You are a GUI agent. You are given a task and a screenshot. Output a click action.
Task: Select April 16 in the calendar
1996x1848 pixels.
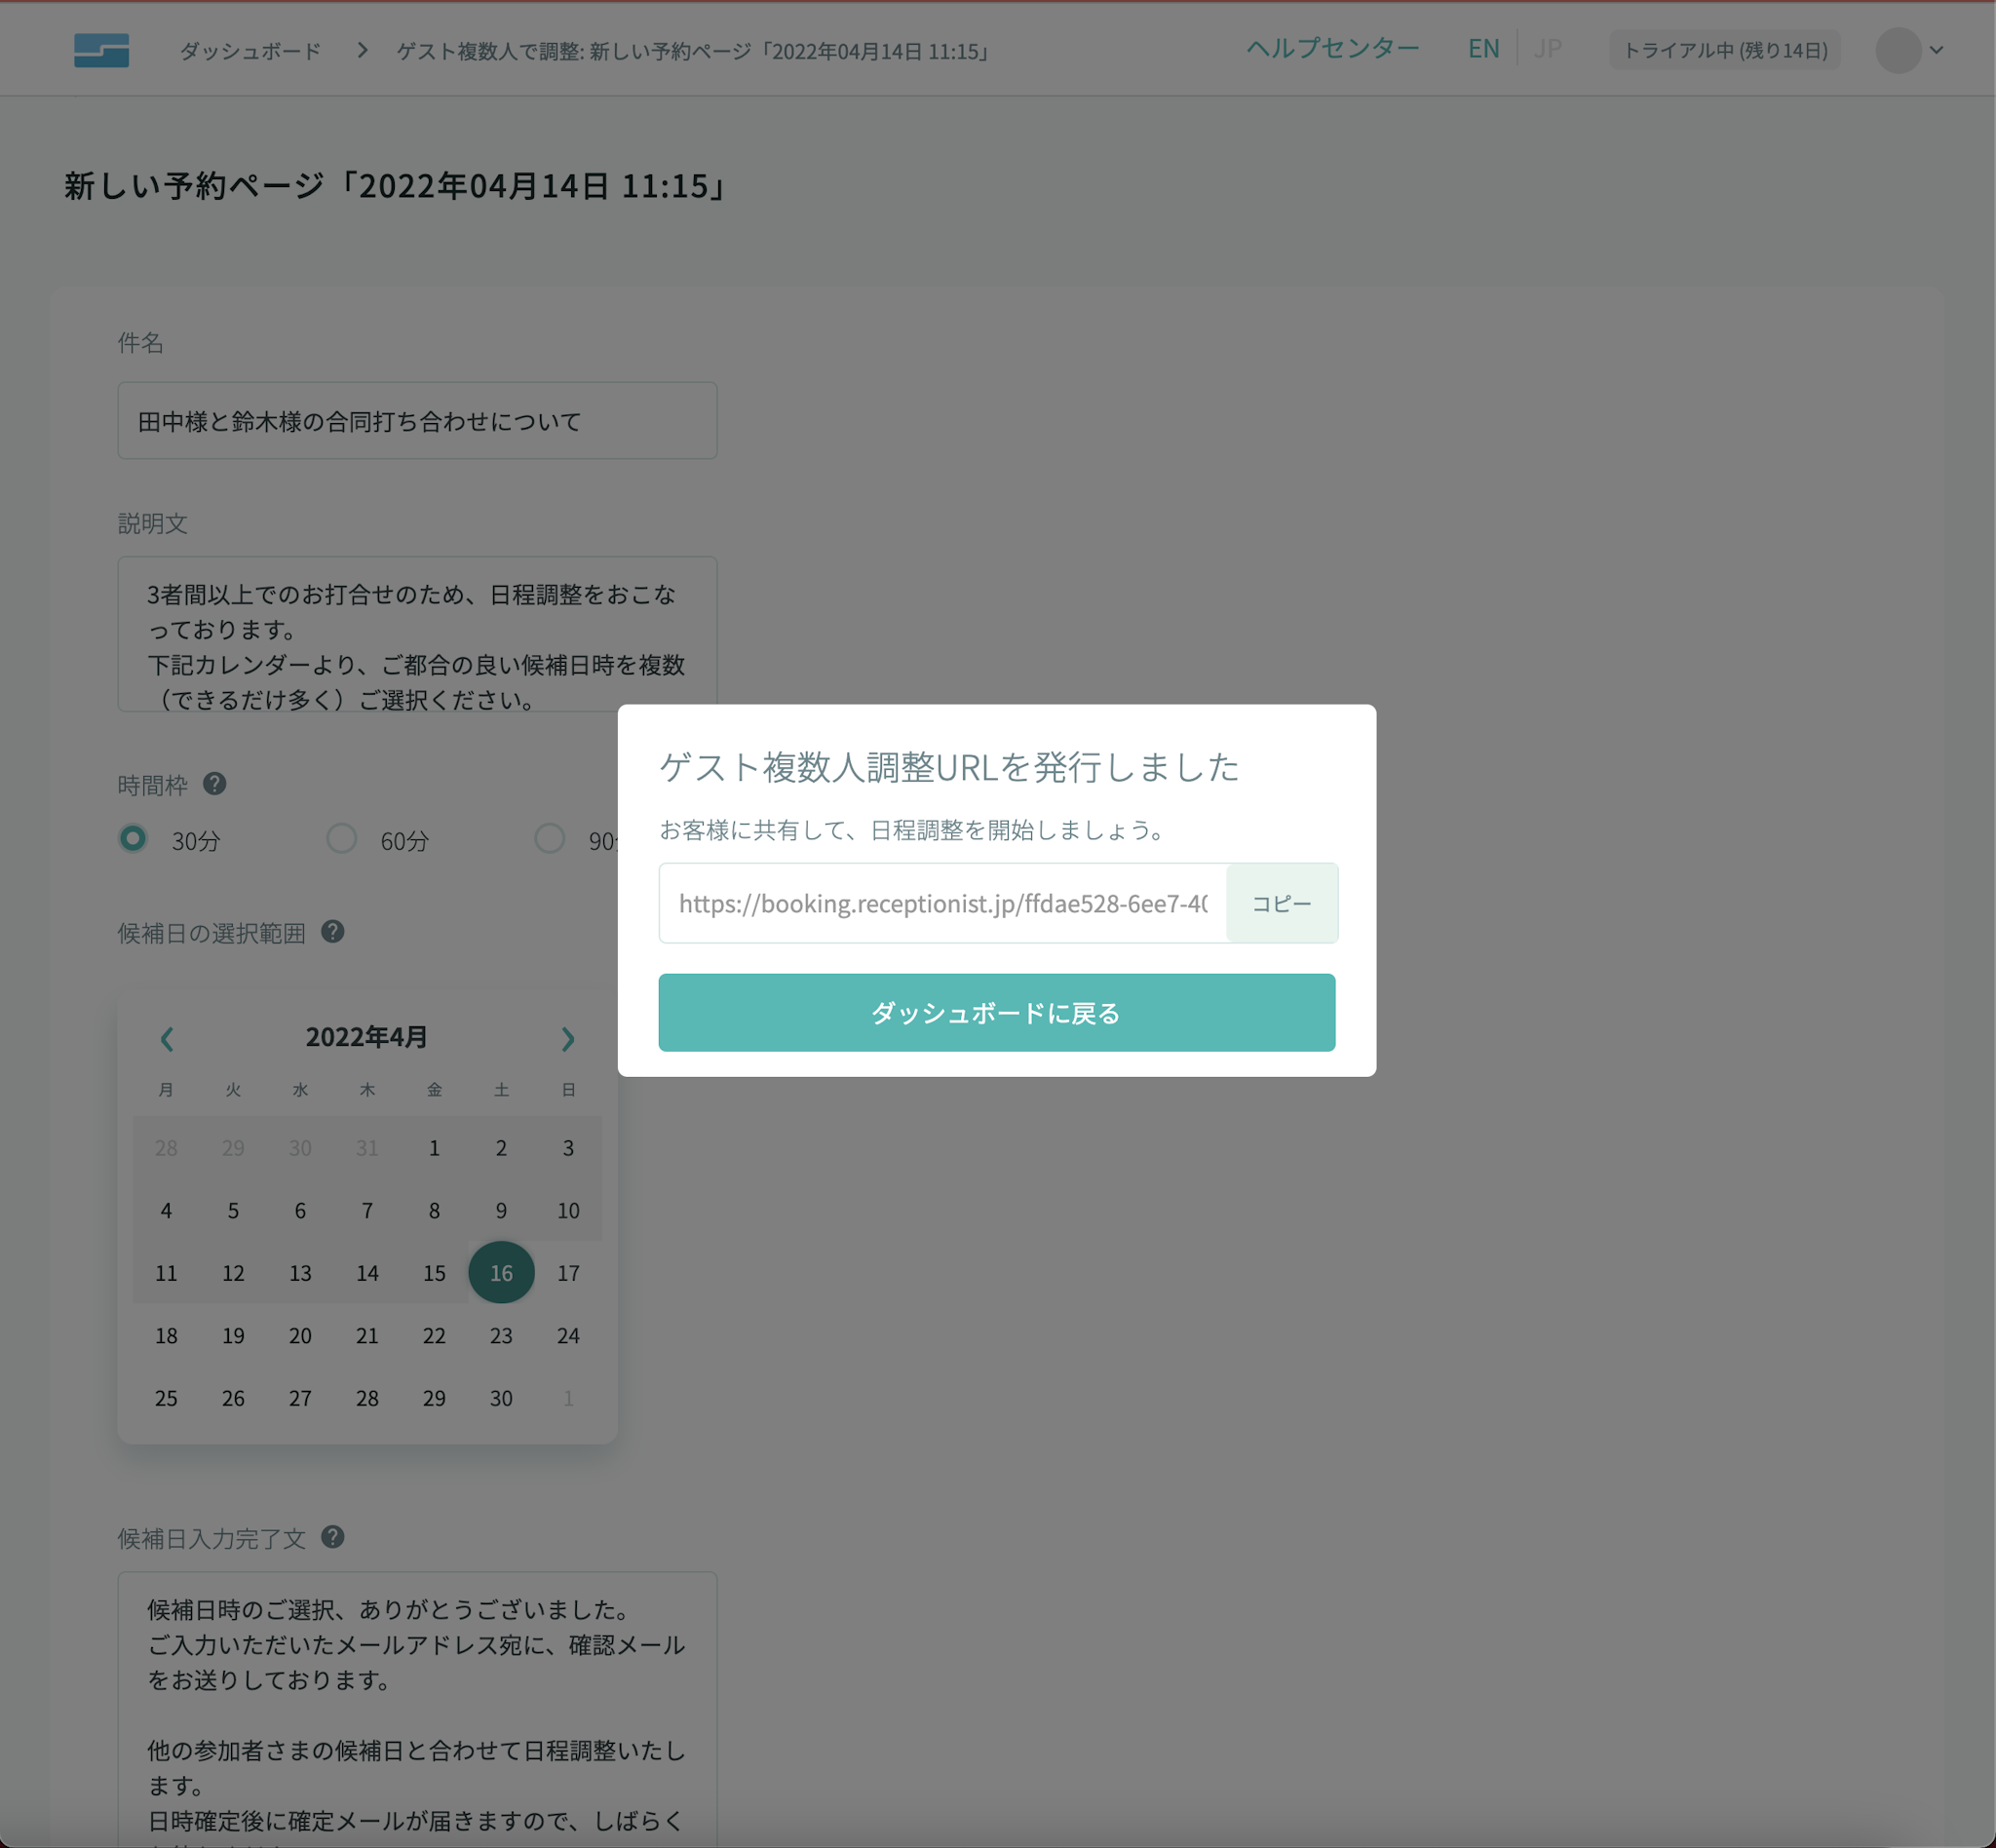pos(501,1272)
